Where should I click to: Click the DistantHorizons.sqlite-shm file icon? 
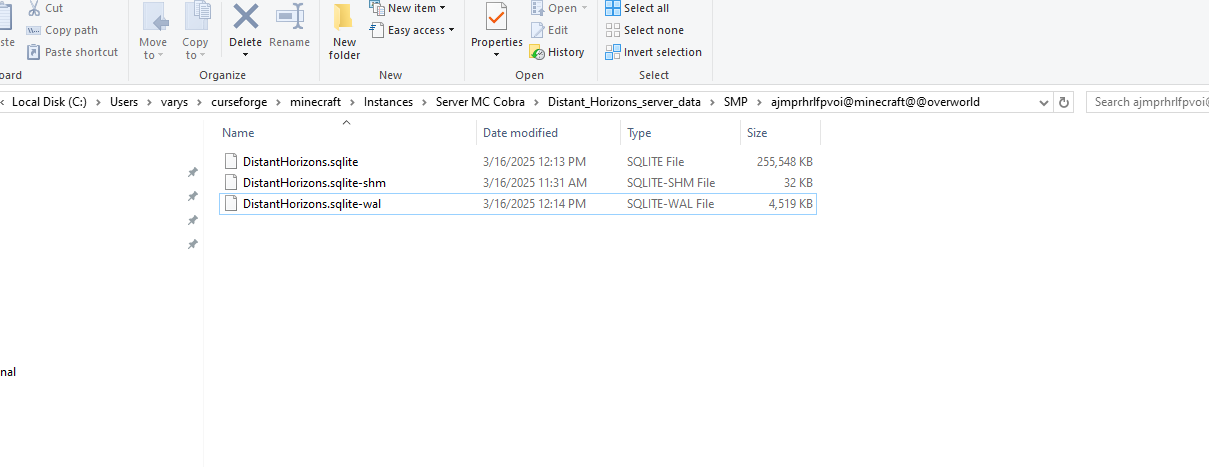231,182
